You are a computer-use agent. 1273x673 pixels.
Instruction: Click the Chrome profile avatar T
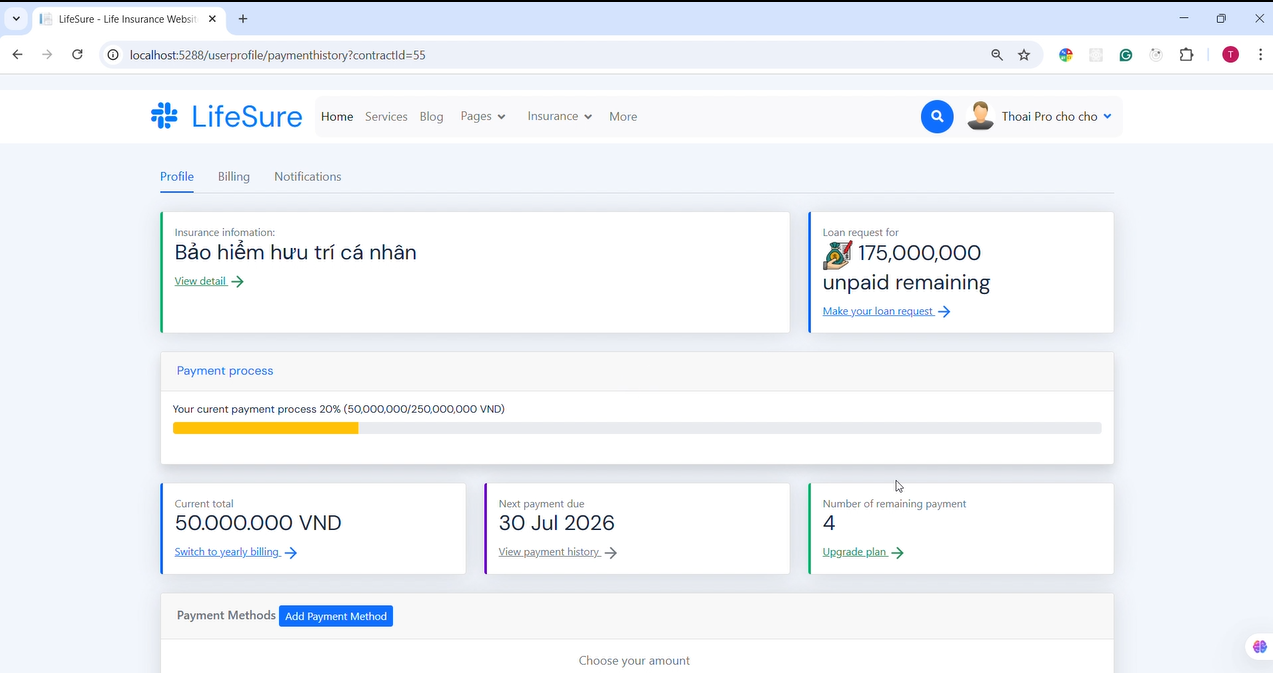1230,55
